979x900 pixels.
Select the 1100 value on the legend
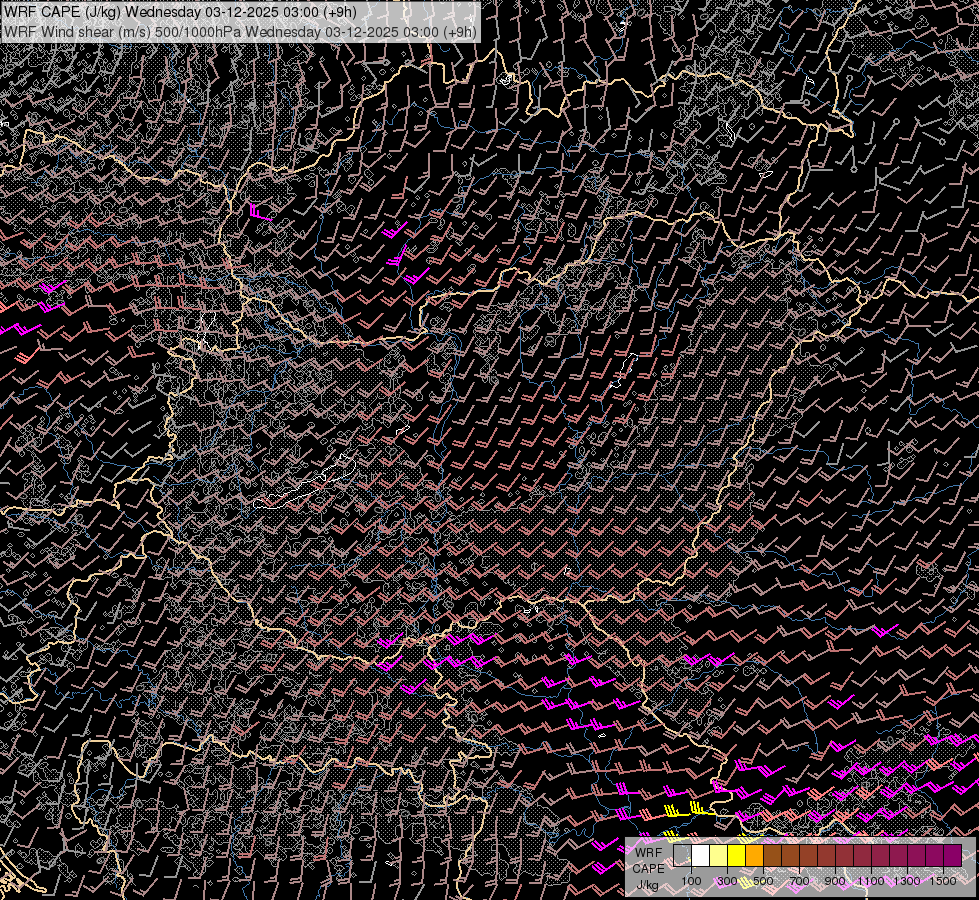(871, 881)
